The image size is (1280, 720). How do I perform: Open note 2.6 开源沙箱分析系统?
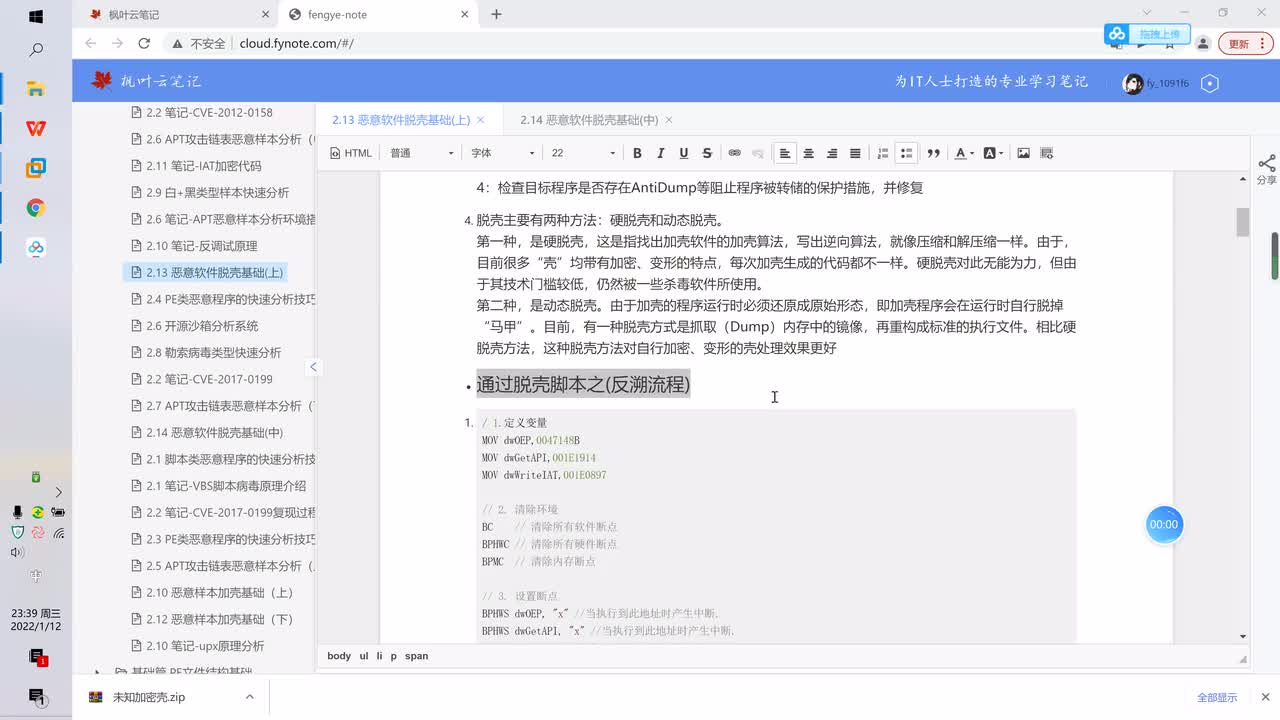click(x=202, y=326)
